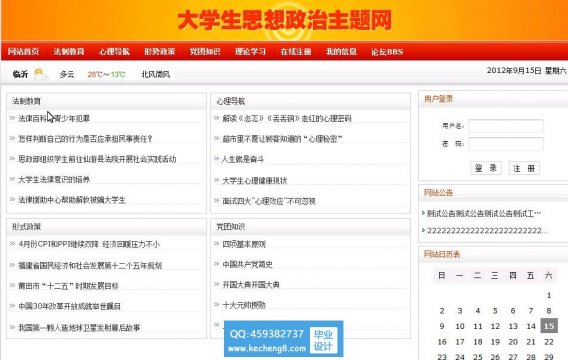Open article 面试四大“心理效应”不可忽视
568x360 pixels.
(269, 201)
